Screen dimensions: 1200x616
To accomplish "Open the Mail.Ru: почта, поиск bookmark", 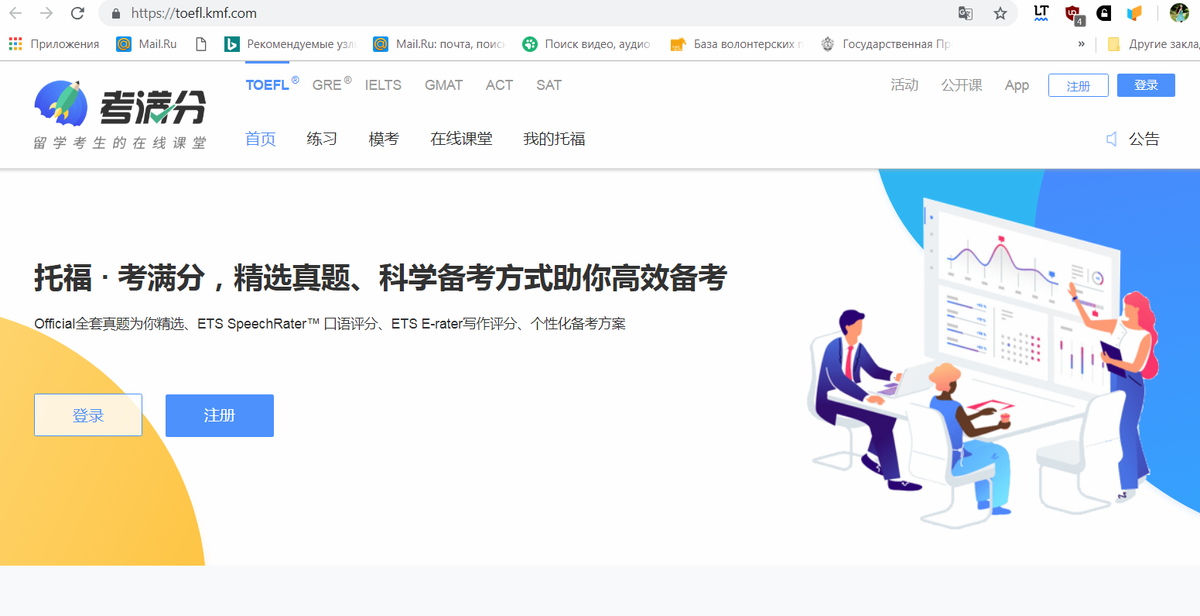I will click(x=440, y=44).
